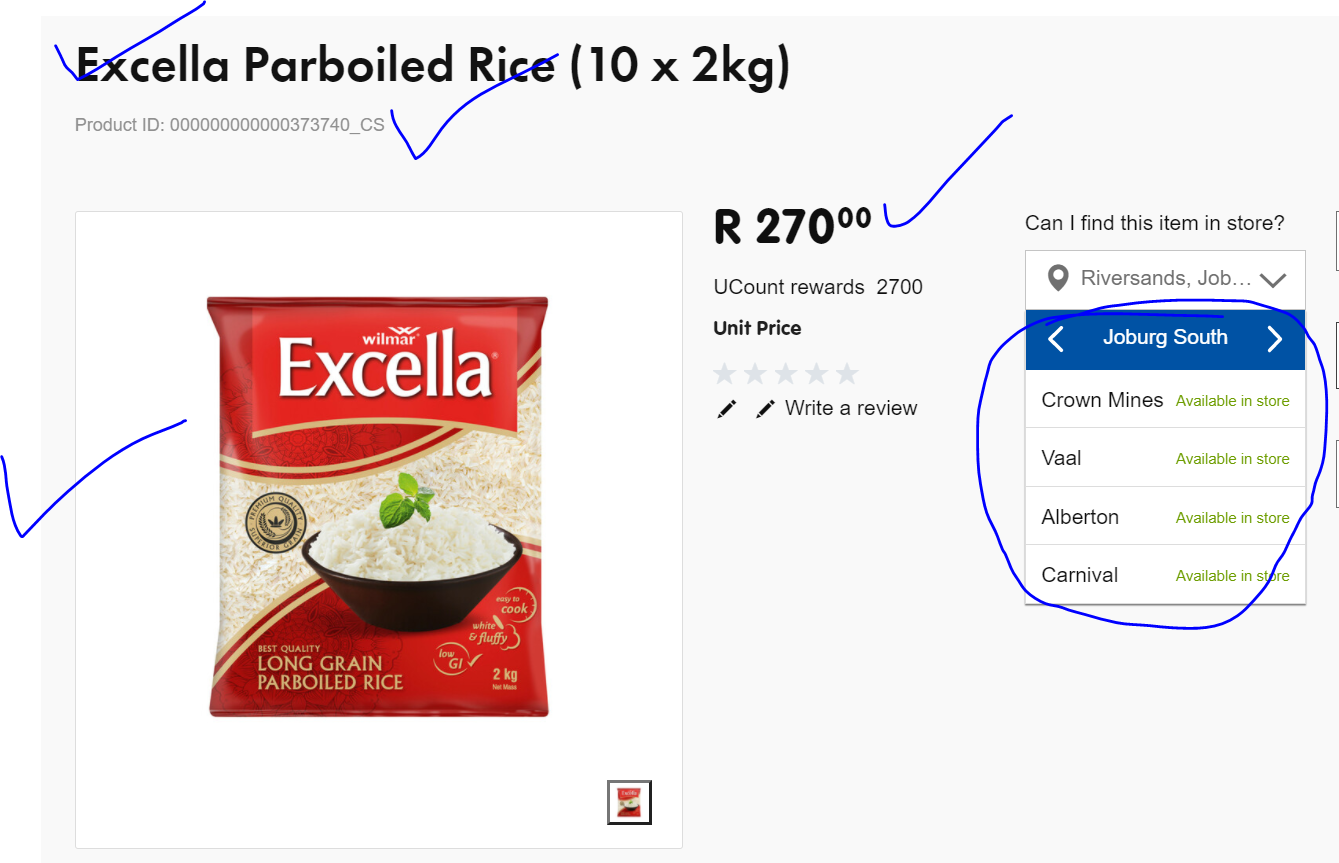Open the Riversands store selector field
1339x863 pixels.
[x=1165, y=279]
